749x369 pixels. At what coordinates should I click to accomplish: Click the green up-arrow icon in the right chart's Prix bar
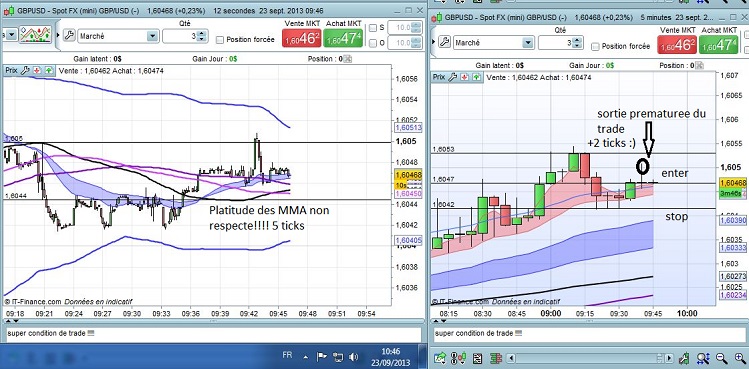point(476,77)
